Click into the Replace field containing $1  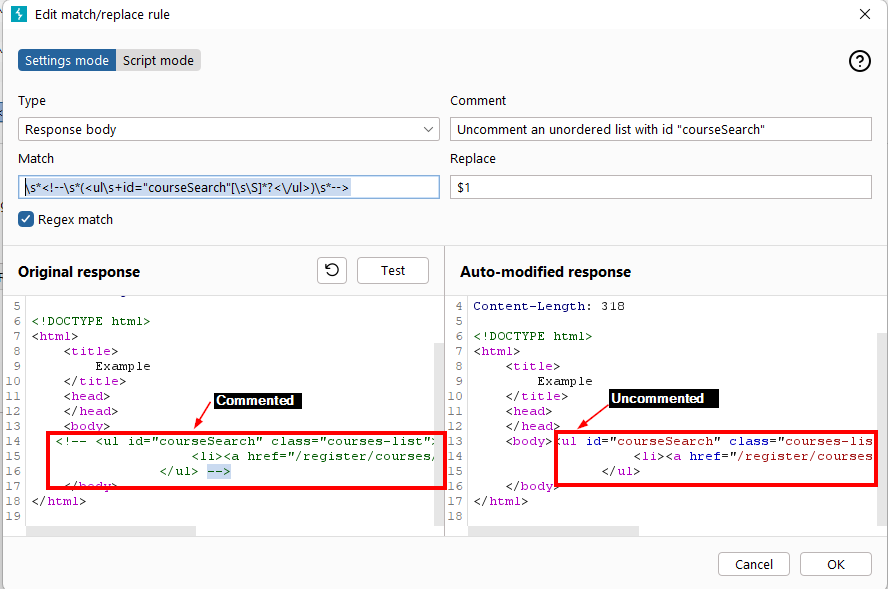[660, 187]
